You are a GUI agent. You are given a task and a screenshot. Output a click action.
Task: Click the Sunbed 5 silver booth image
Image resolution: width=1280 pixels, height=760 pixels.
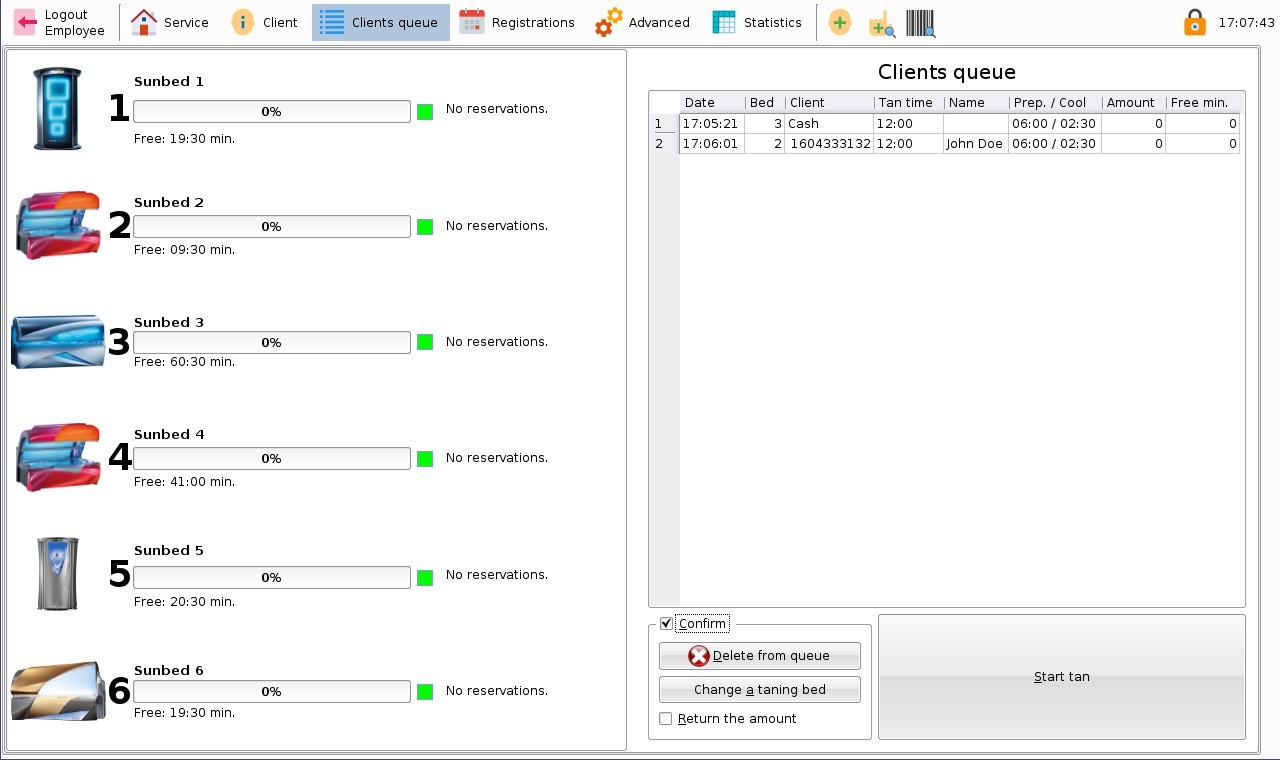57,574
